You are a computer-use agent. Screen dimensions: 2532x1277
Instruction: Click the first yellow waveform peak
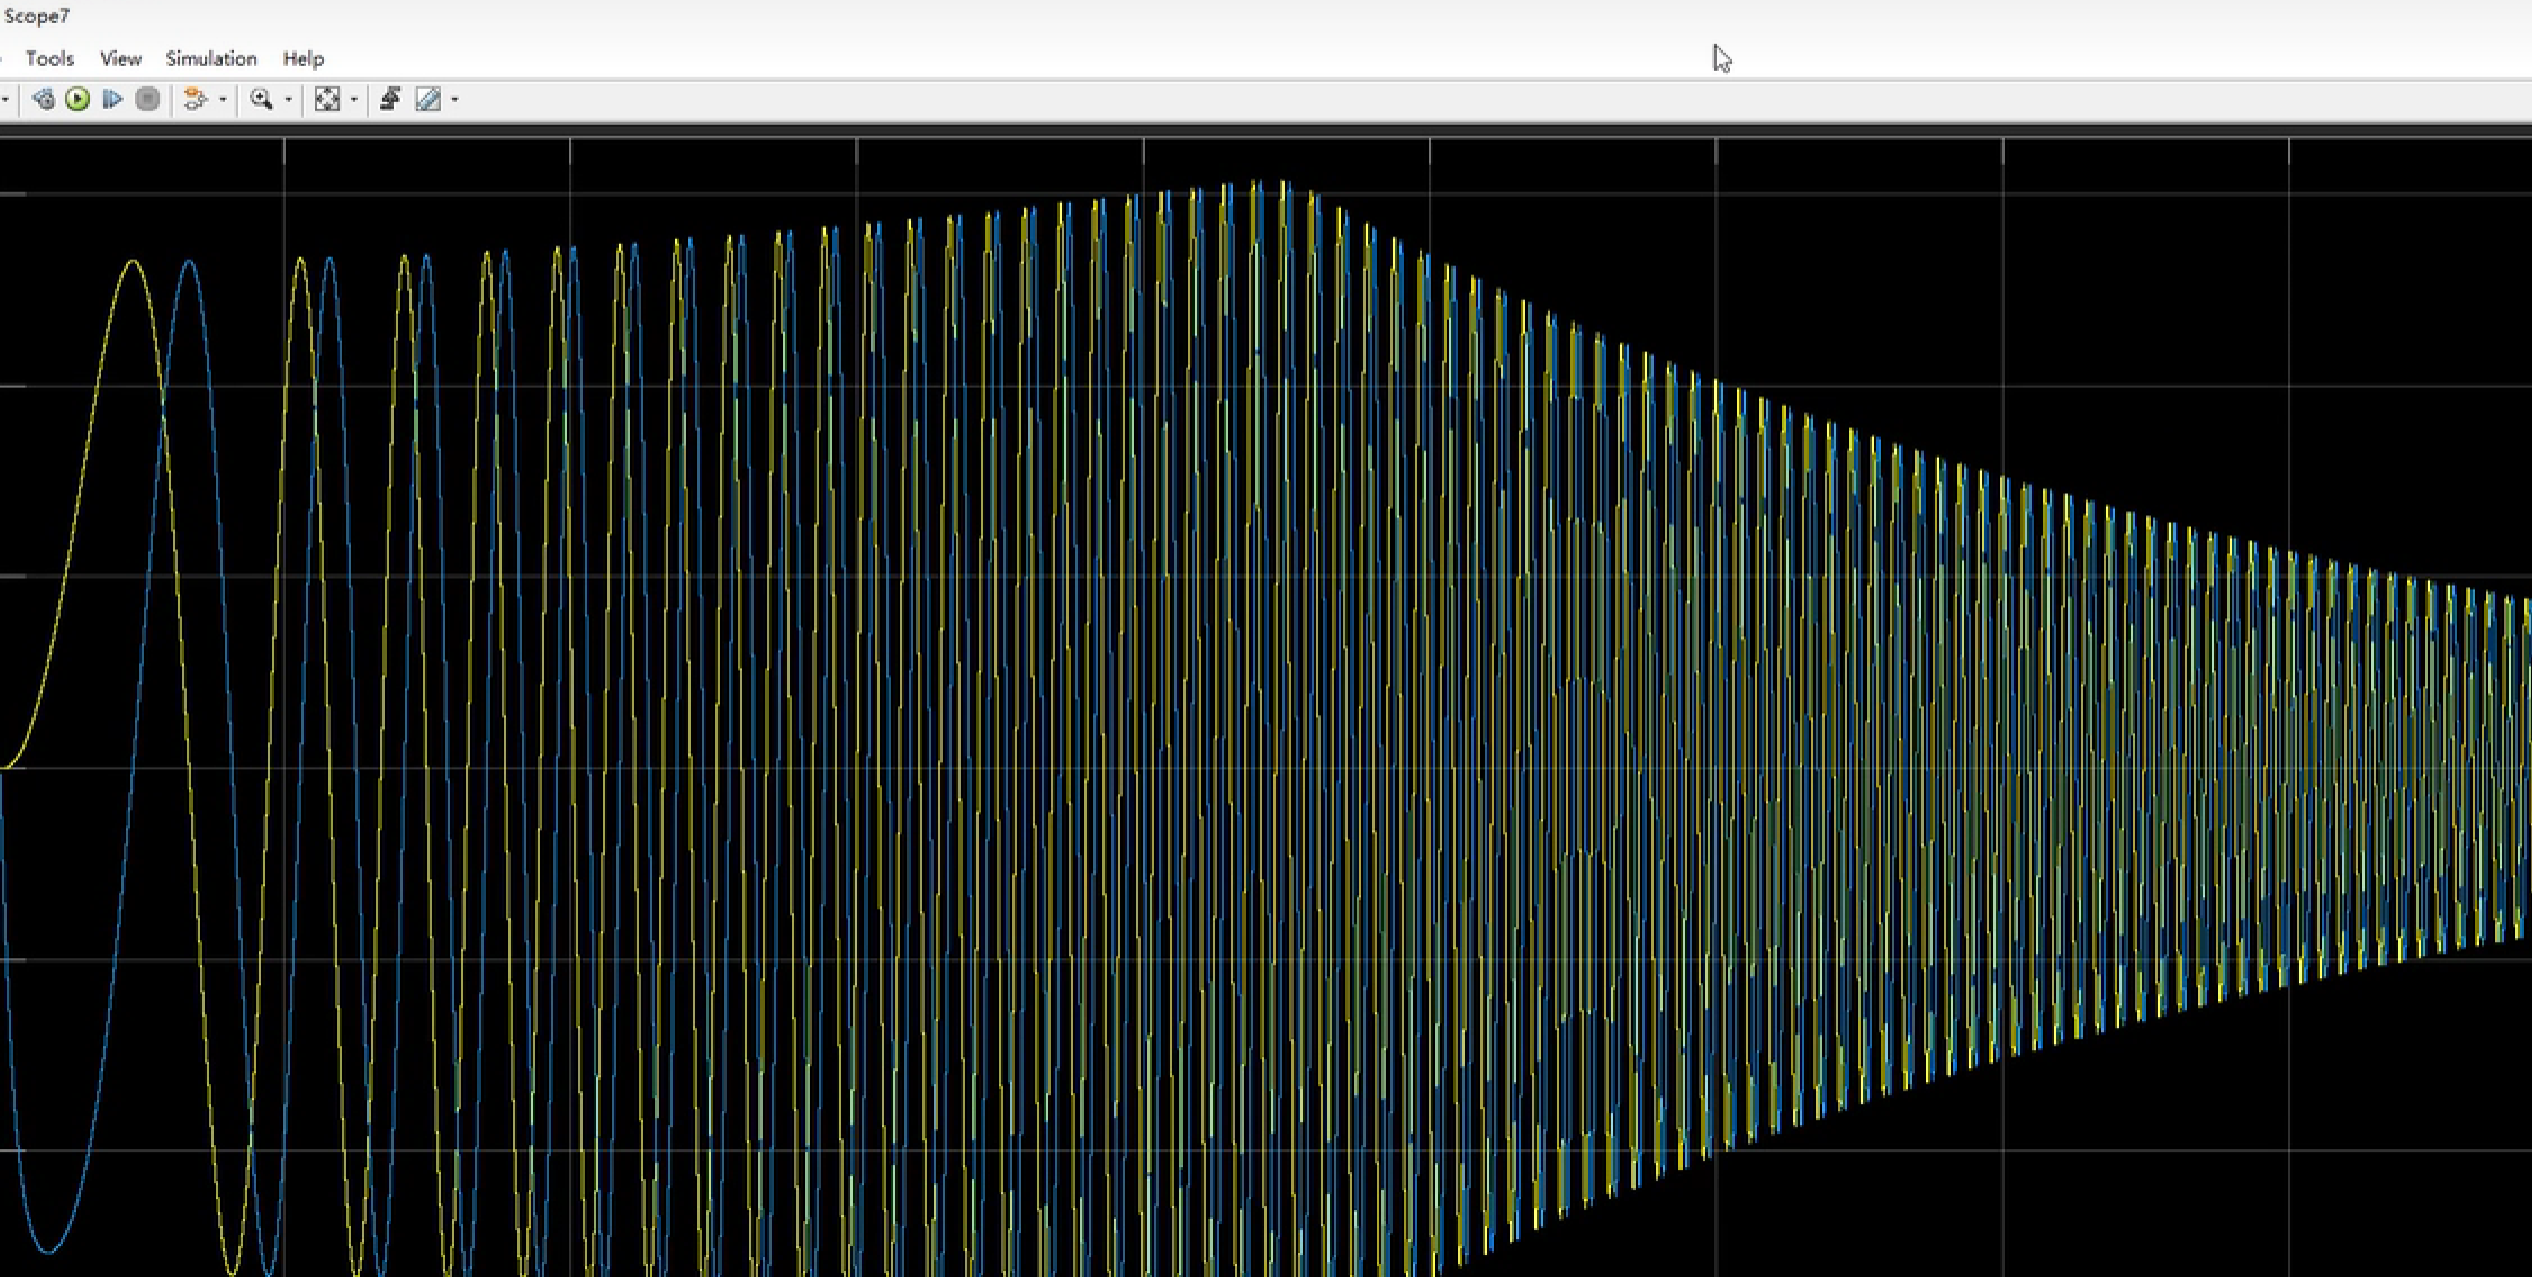pyautogui.click(x=134, y=262)
